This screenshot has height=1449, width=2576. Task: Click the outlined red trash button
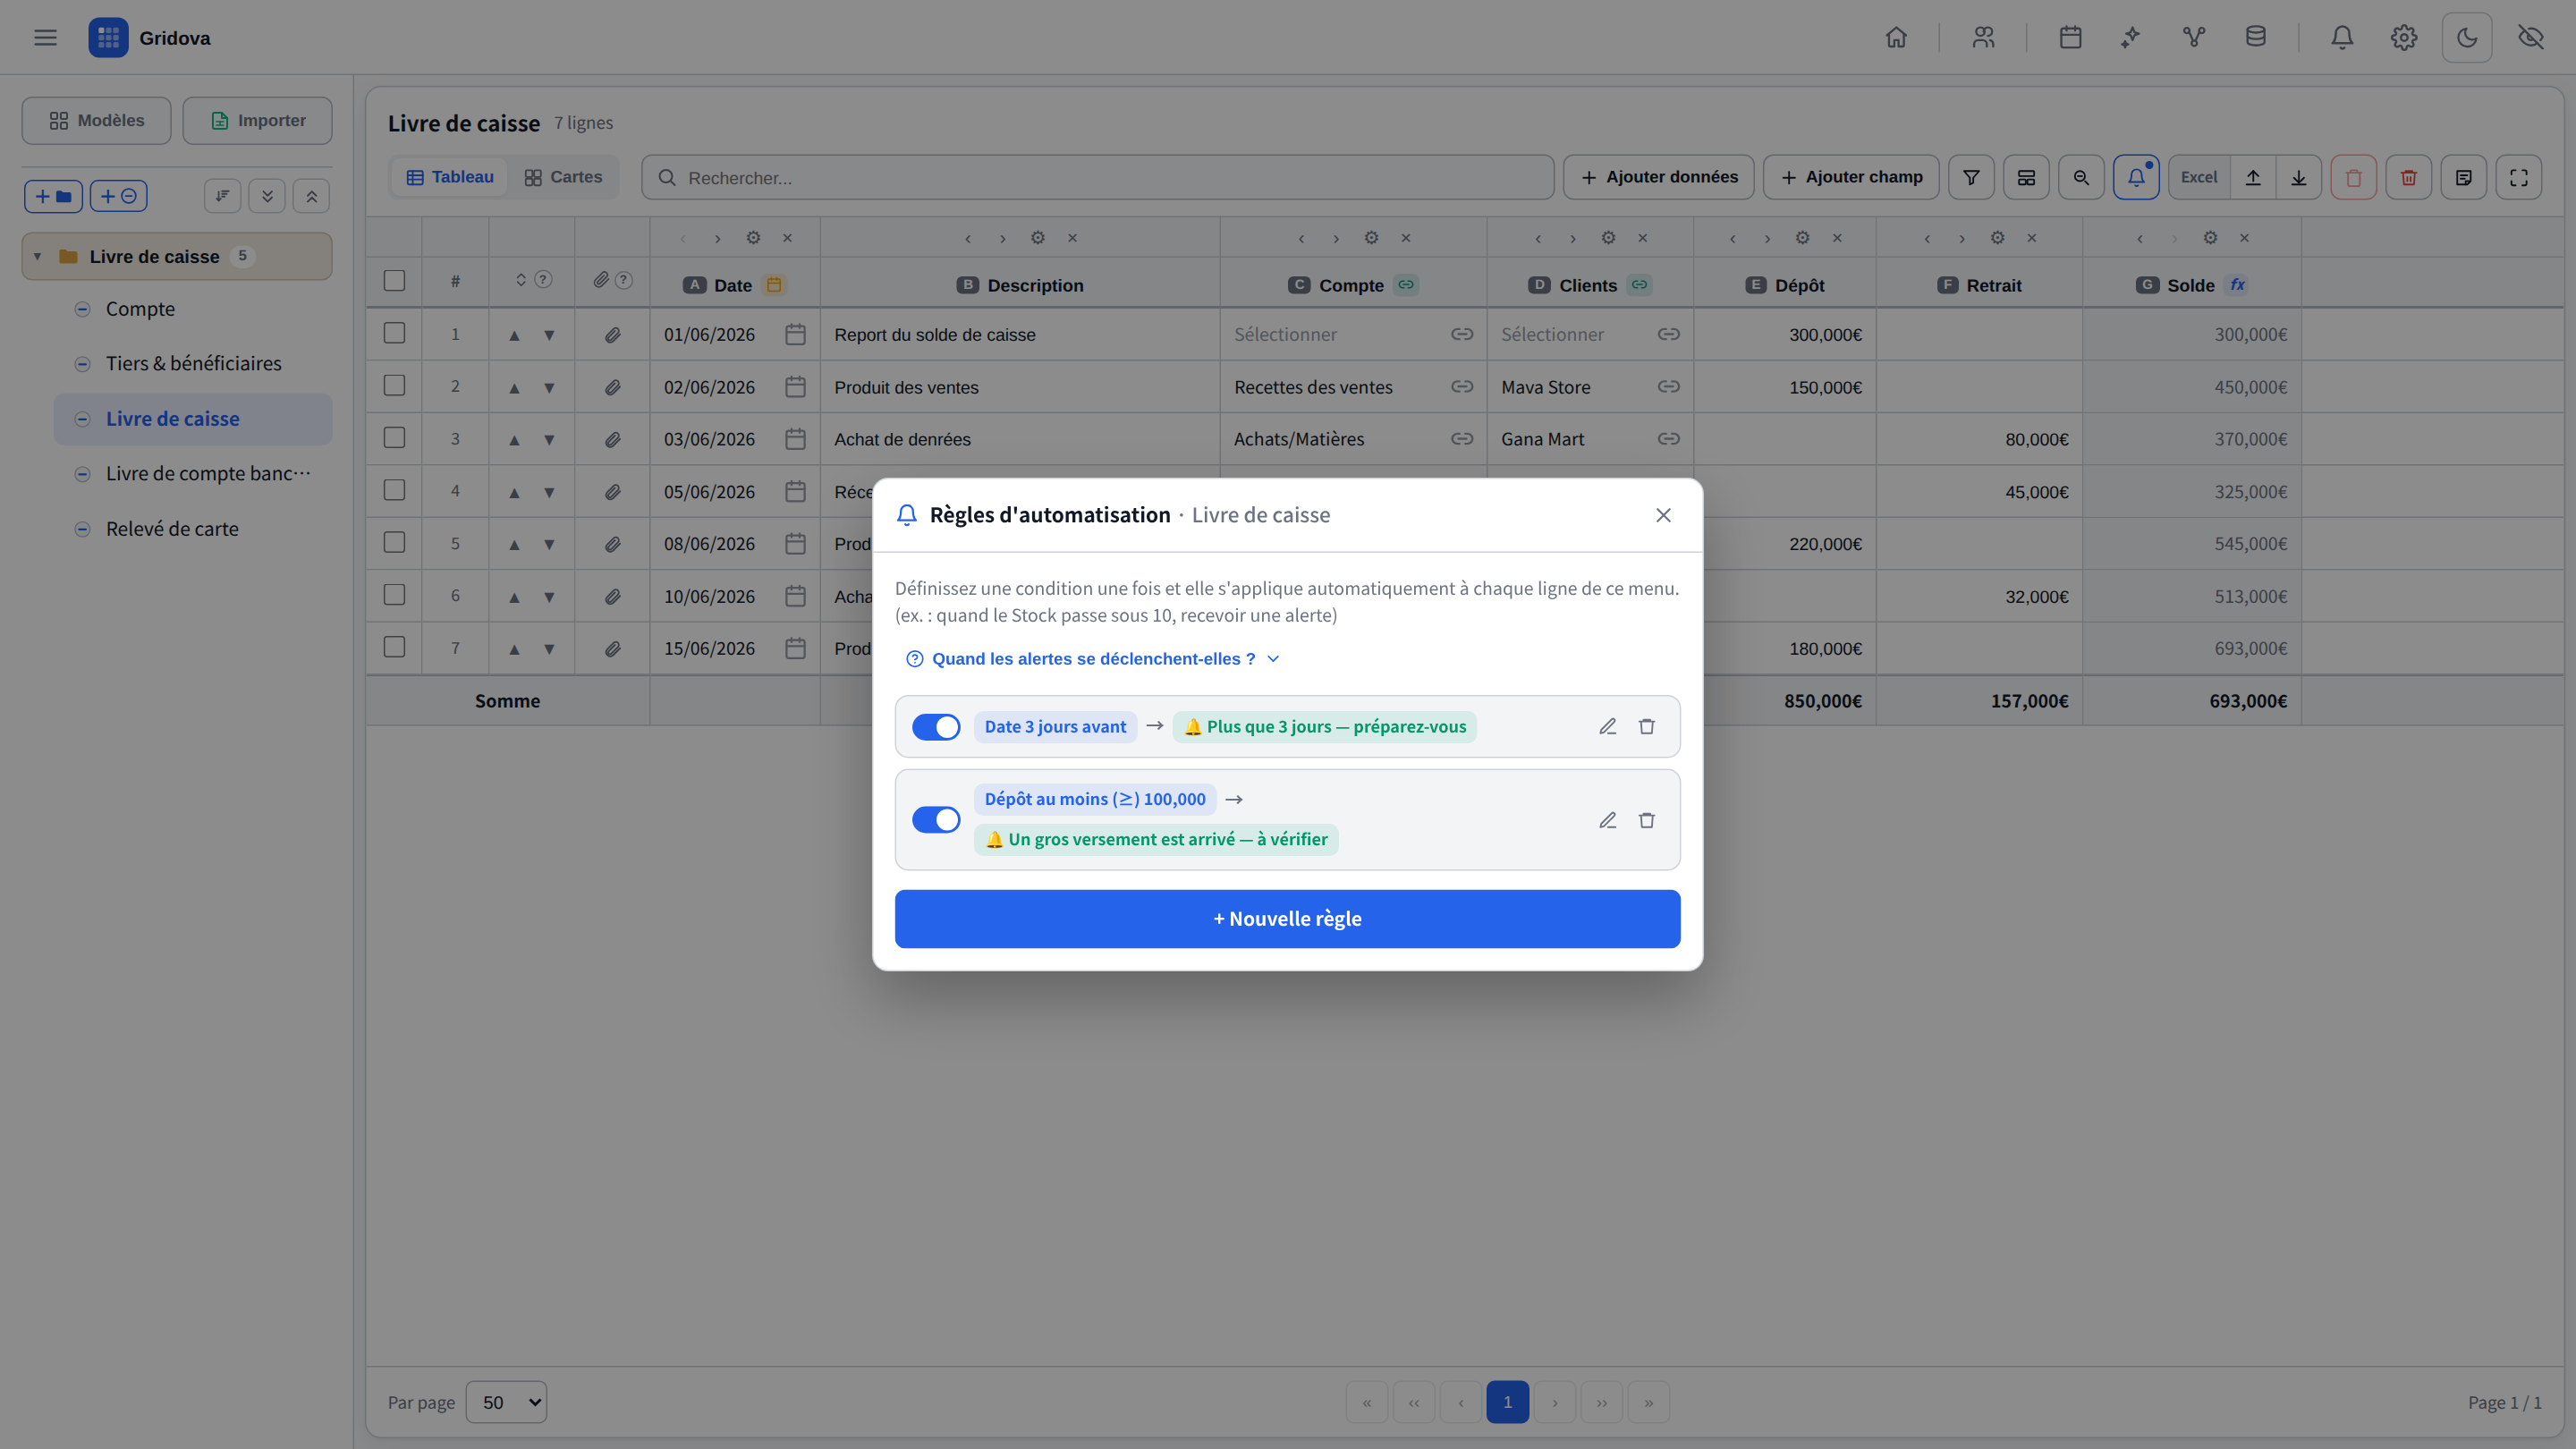pyautogui.click(x=2353, y=177)
